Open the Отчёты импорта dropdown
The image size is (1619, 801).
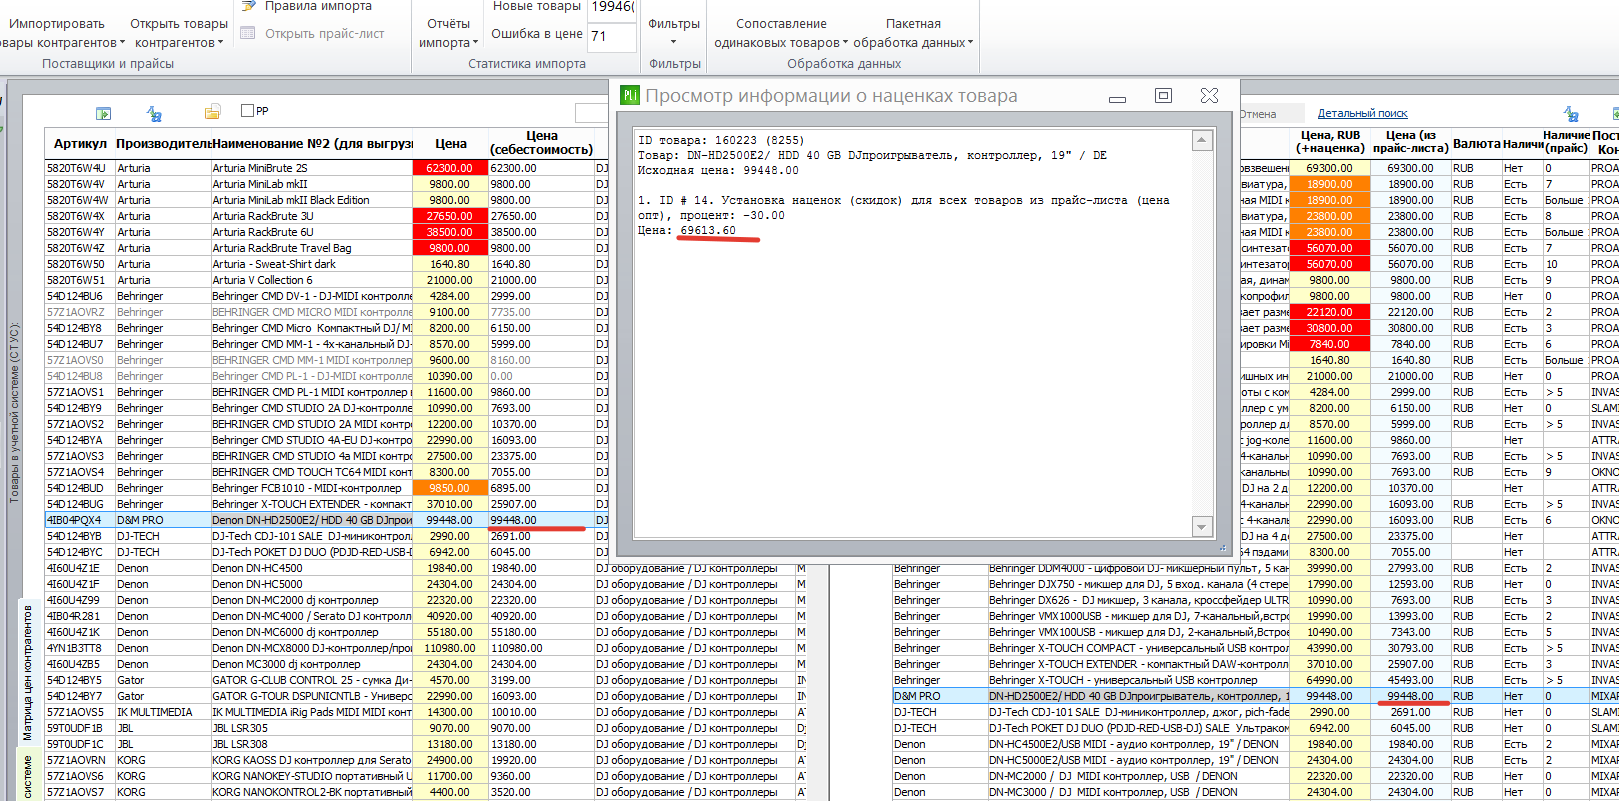click(448, 33)
